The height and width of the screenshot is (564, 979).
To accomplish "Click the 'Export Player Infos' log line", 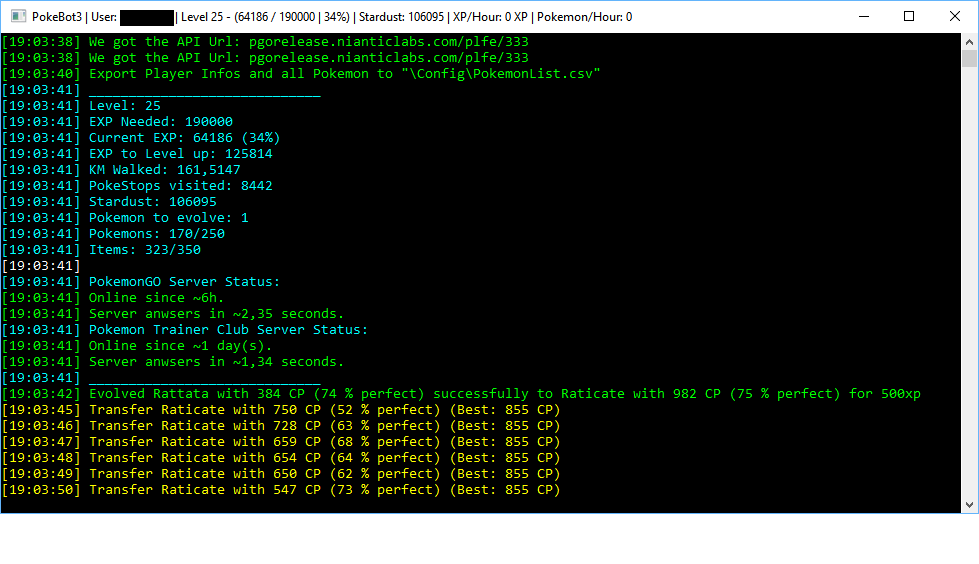I will (x=301, y=74).
